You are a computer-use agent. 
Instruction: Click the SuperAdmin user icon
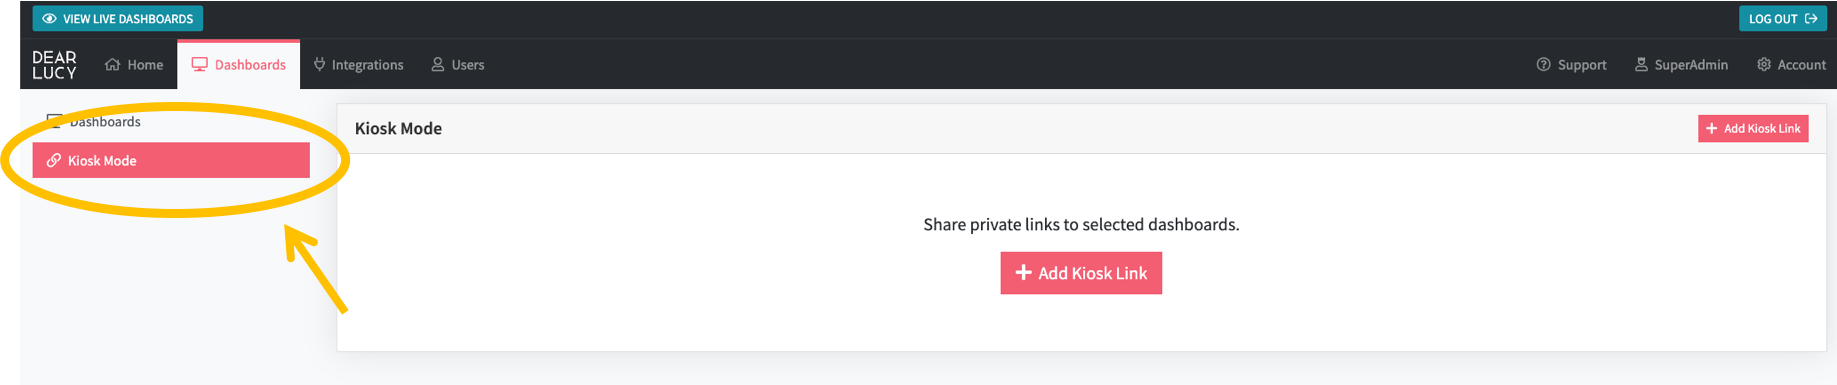point(1641,64)
